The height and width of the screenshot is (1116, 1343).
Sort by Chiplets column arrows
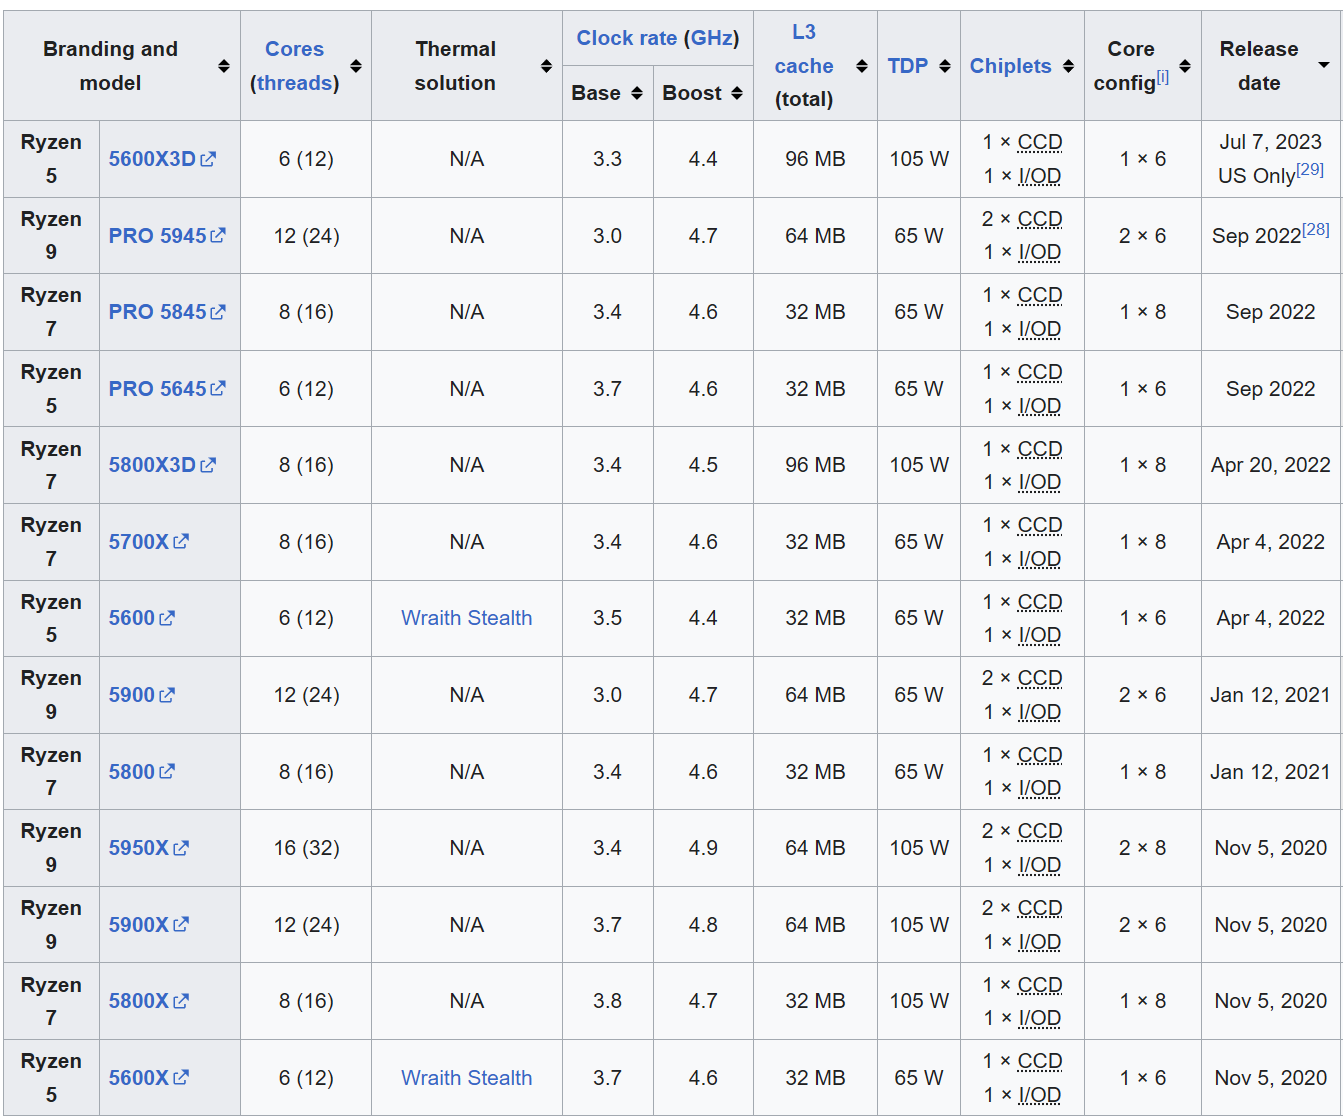coord(1069,66)
